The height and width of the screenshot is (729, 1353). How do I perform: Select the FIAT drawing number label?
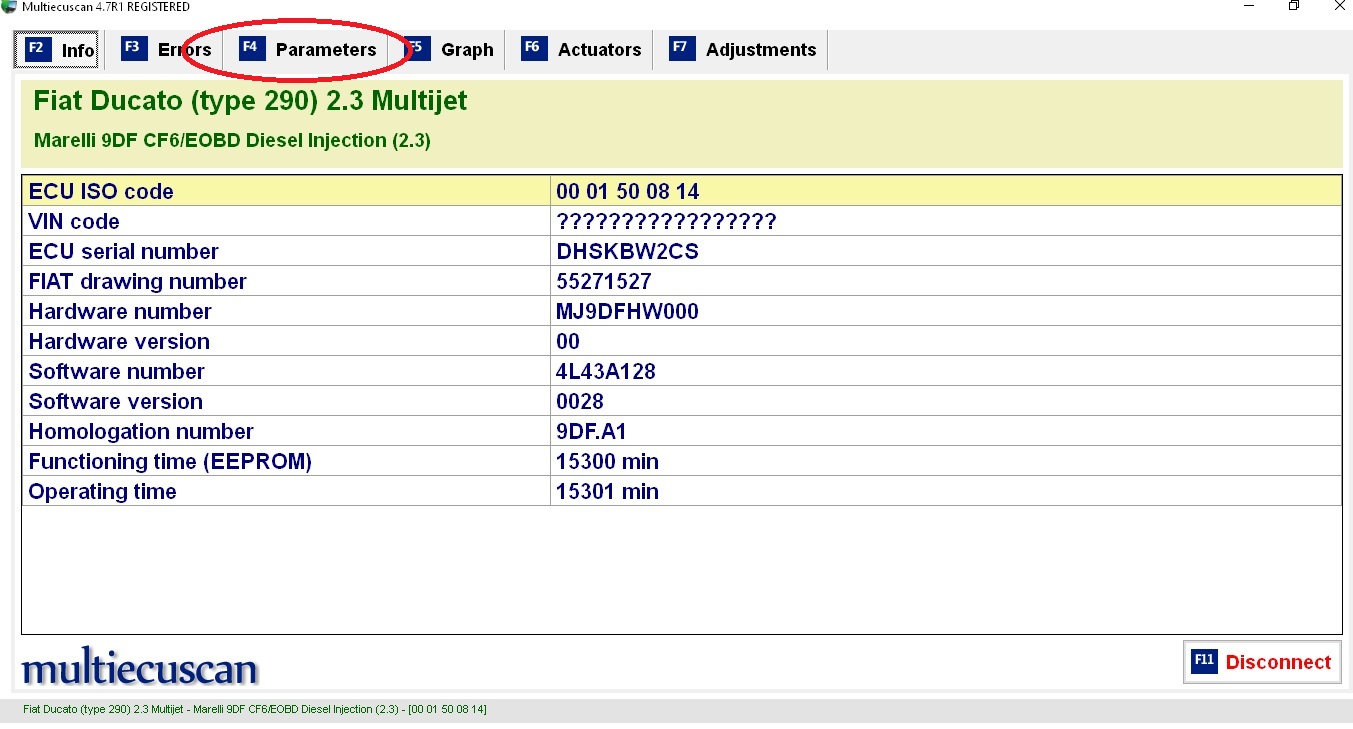click(138, 281)
